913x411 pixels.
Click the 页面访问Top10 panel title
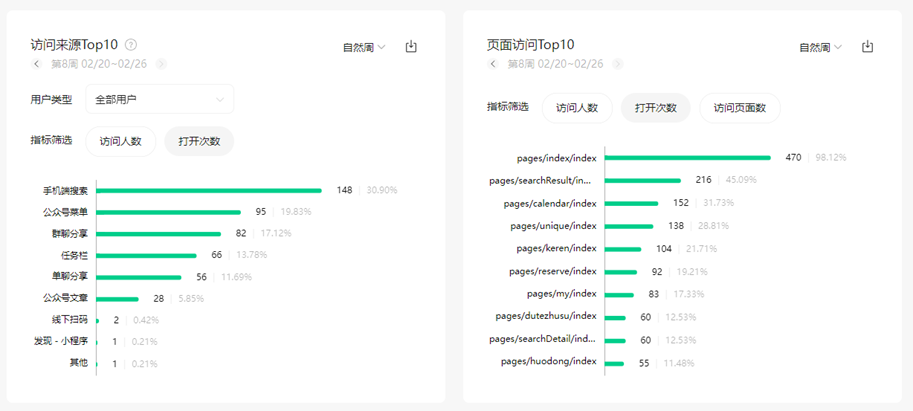coord(530,44)
